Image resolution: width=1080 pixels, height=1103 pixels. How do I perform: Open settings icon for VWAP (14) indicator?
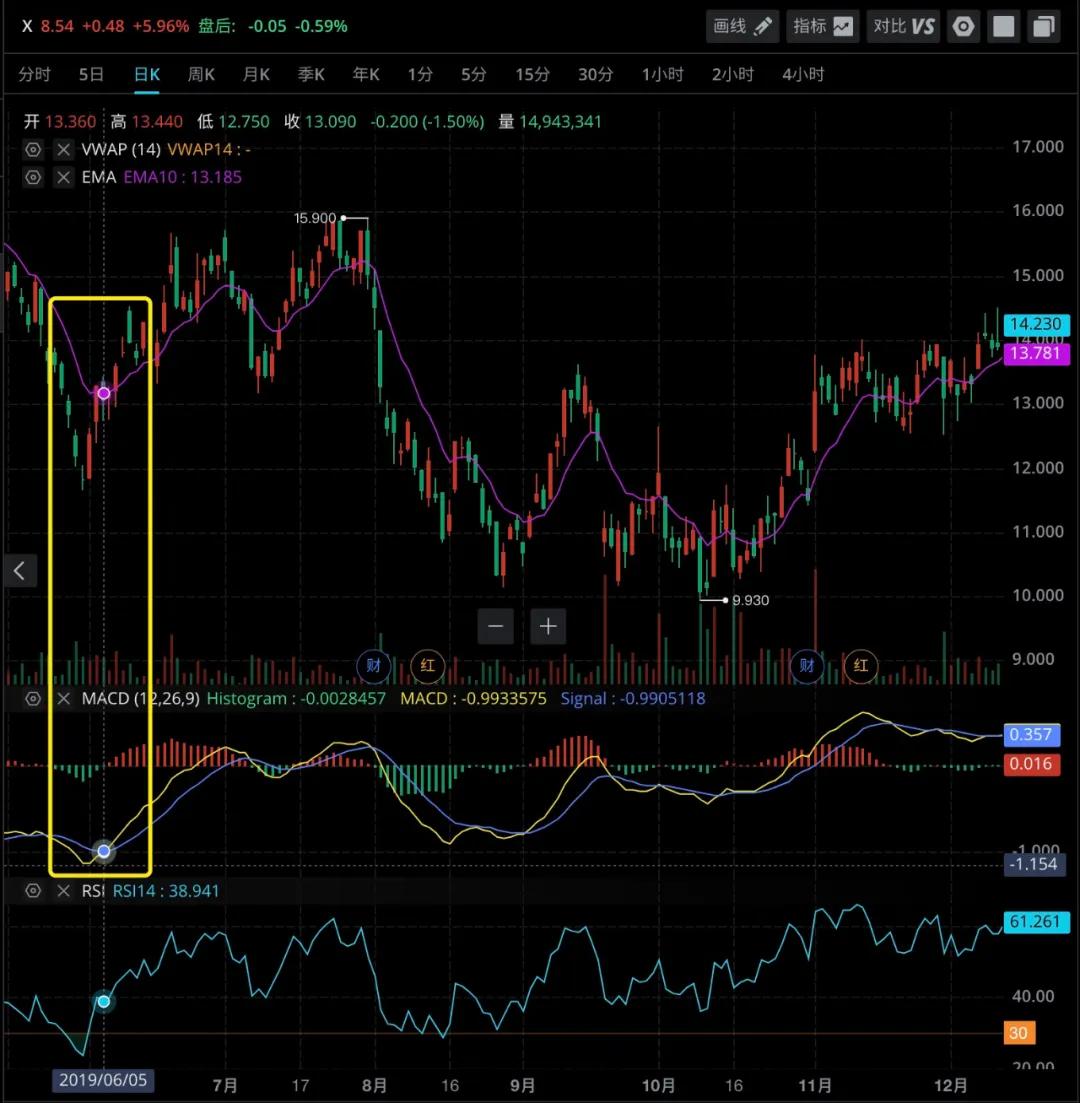[33, 149]
